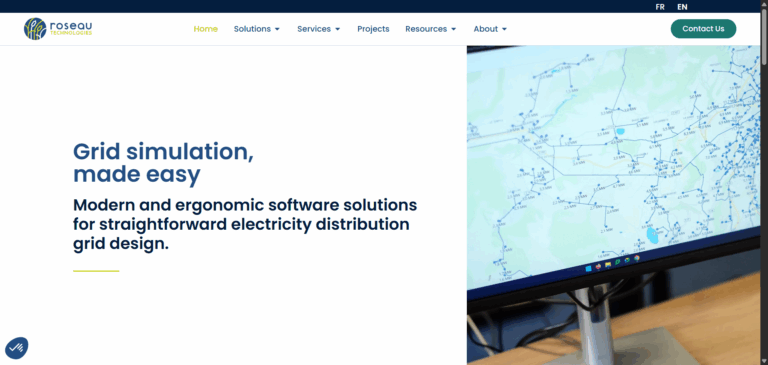Open the About dropdown menu
The height and width of the screenshot is (365, 768).
tap(490, 29)
